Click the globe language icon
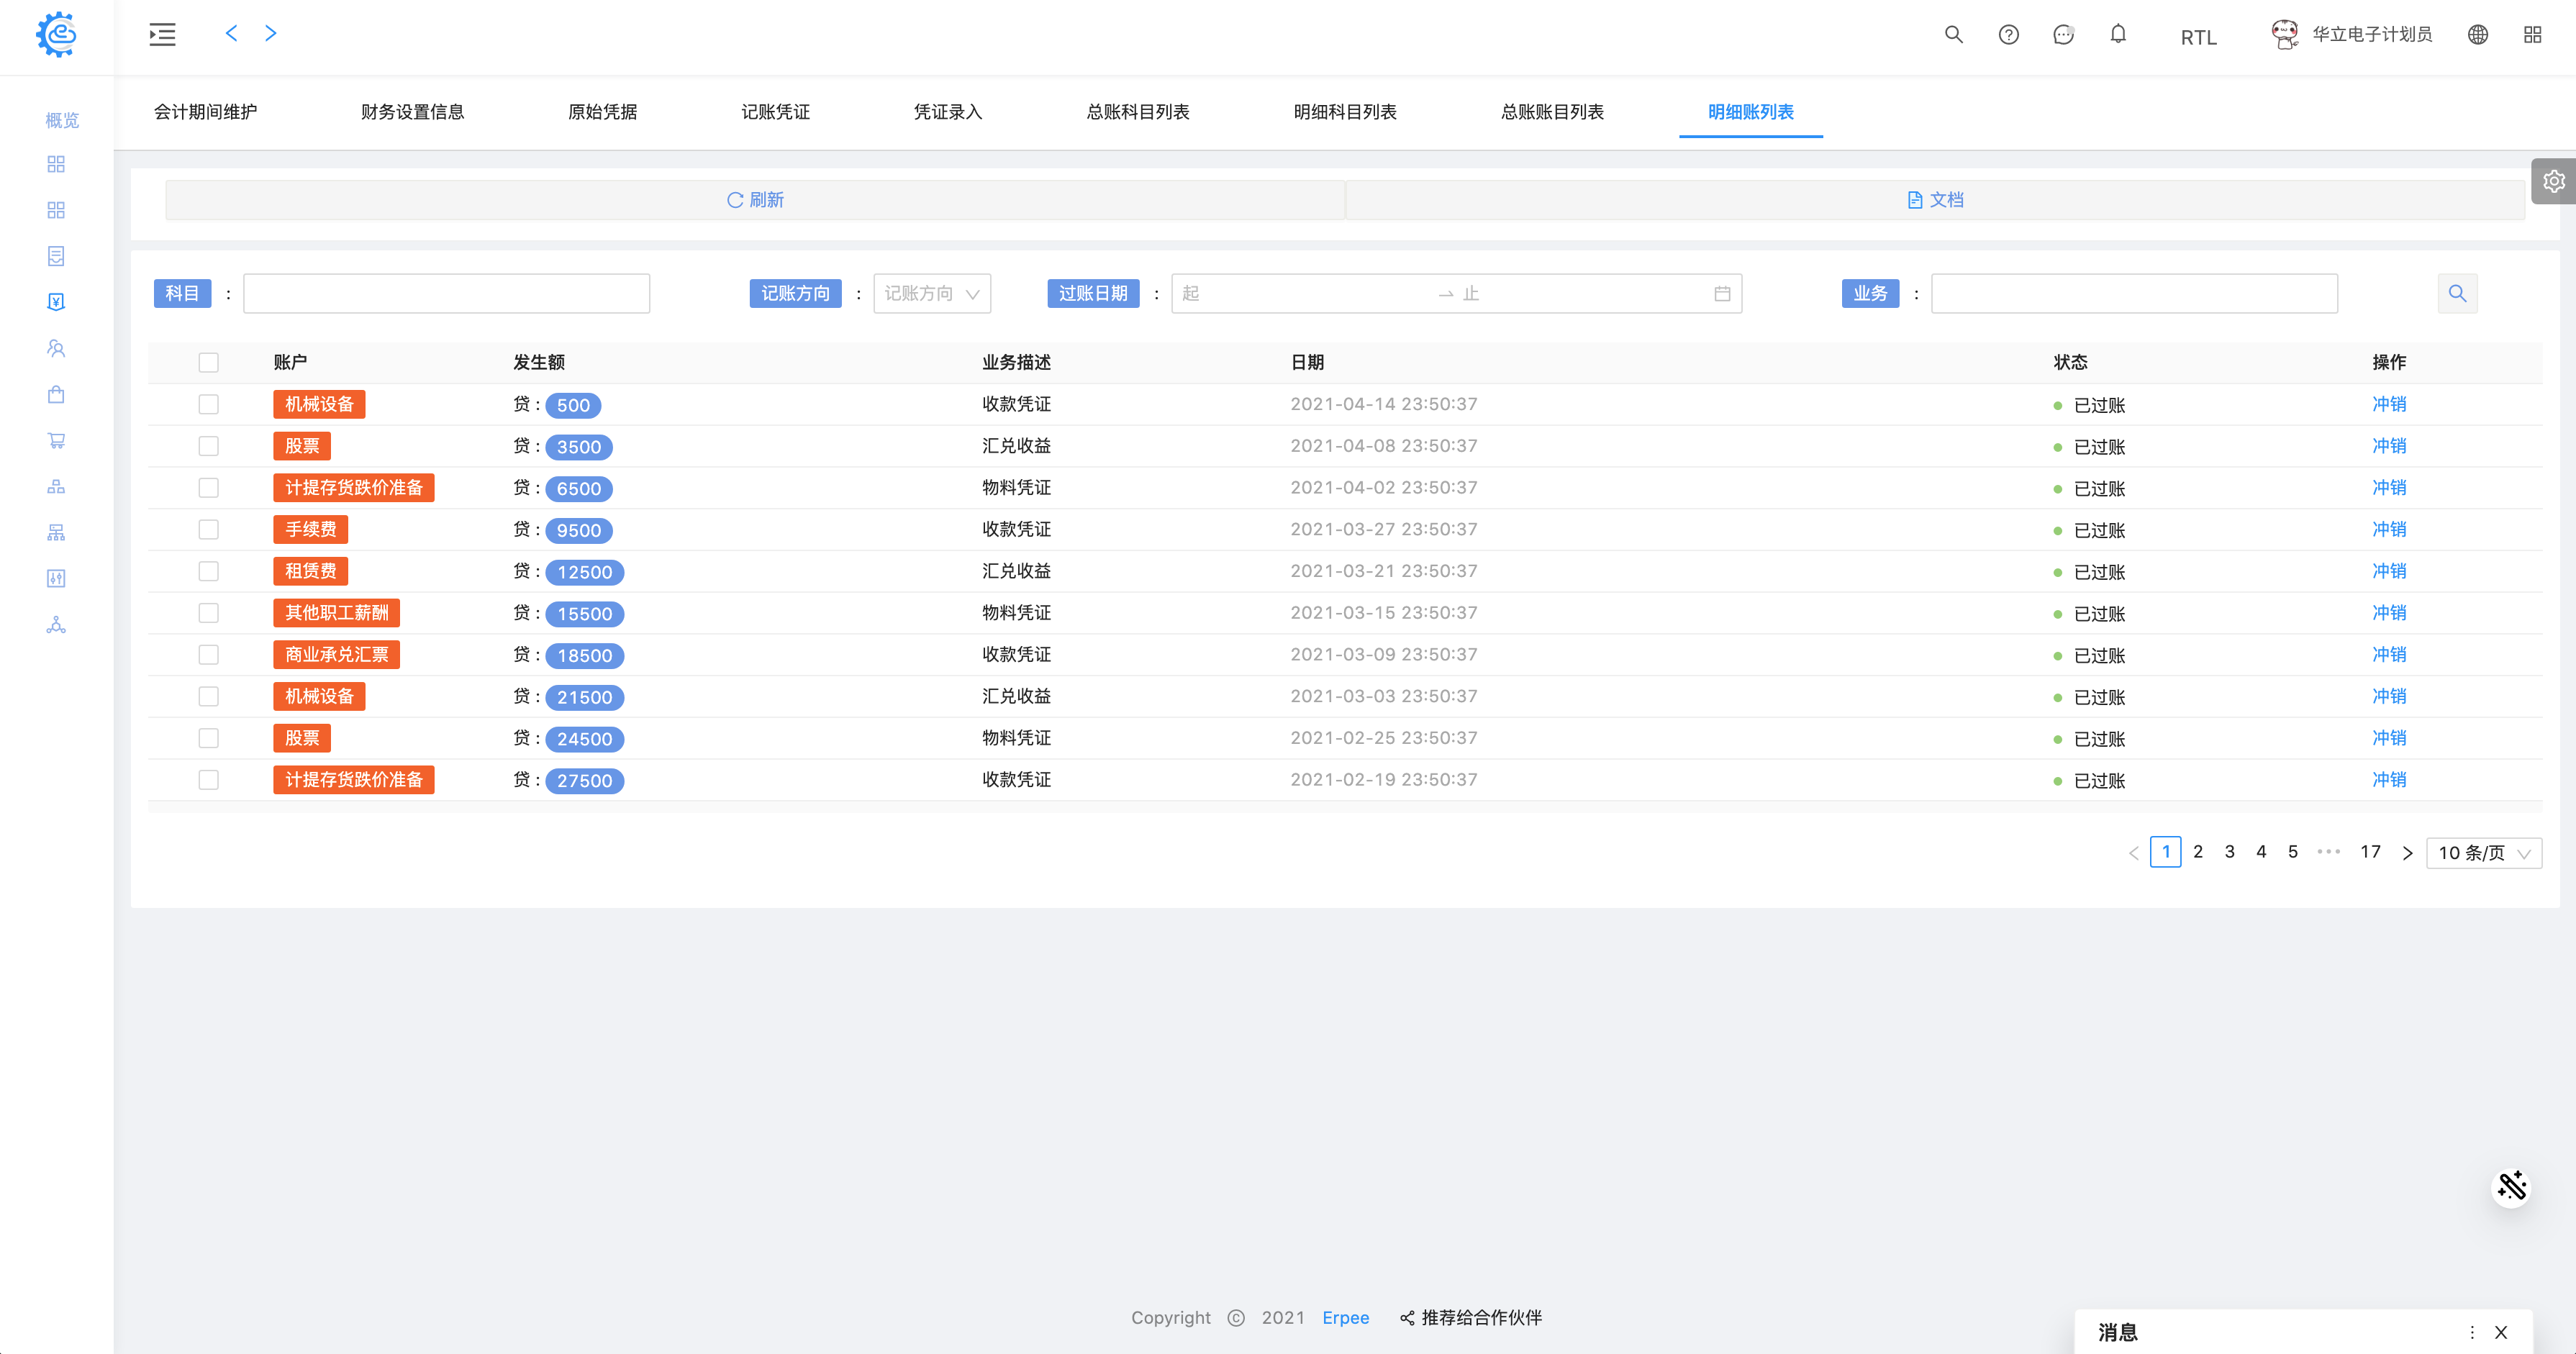The height and width of the screenshot is (1354, 2576). pos(2477,35)
